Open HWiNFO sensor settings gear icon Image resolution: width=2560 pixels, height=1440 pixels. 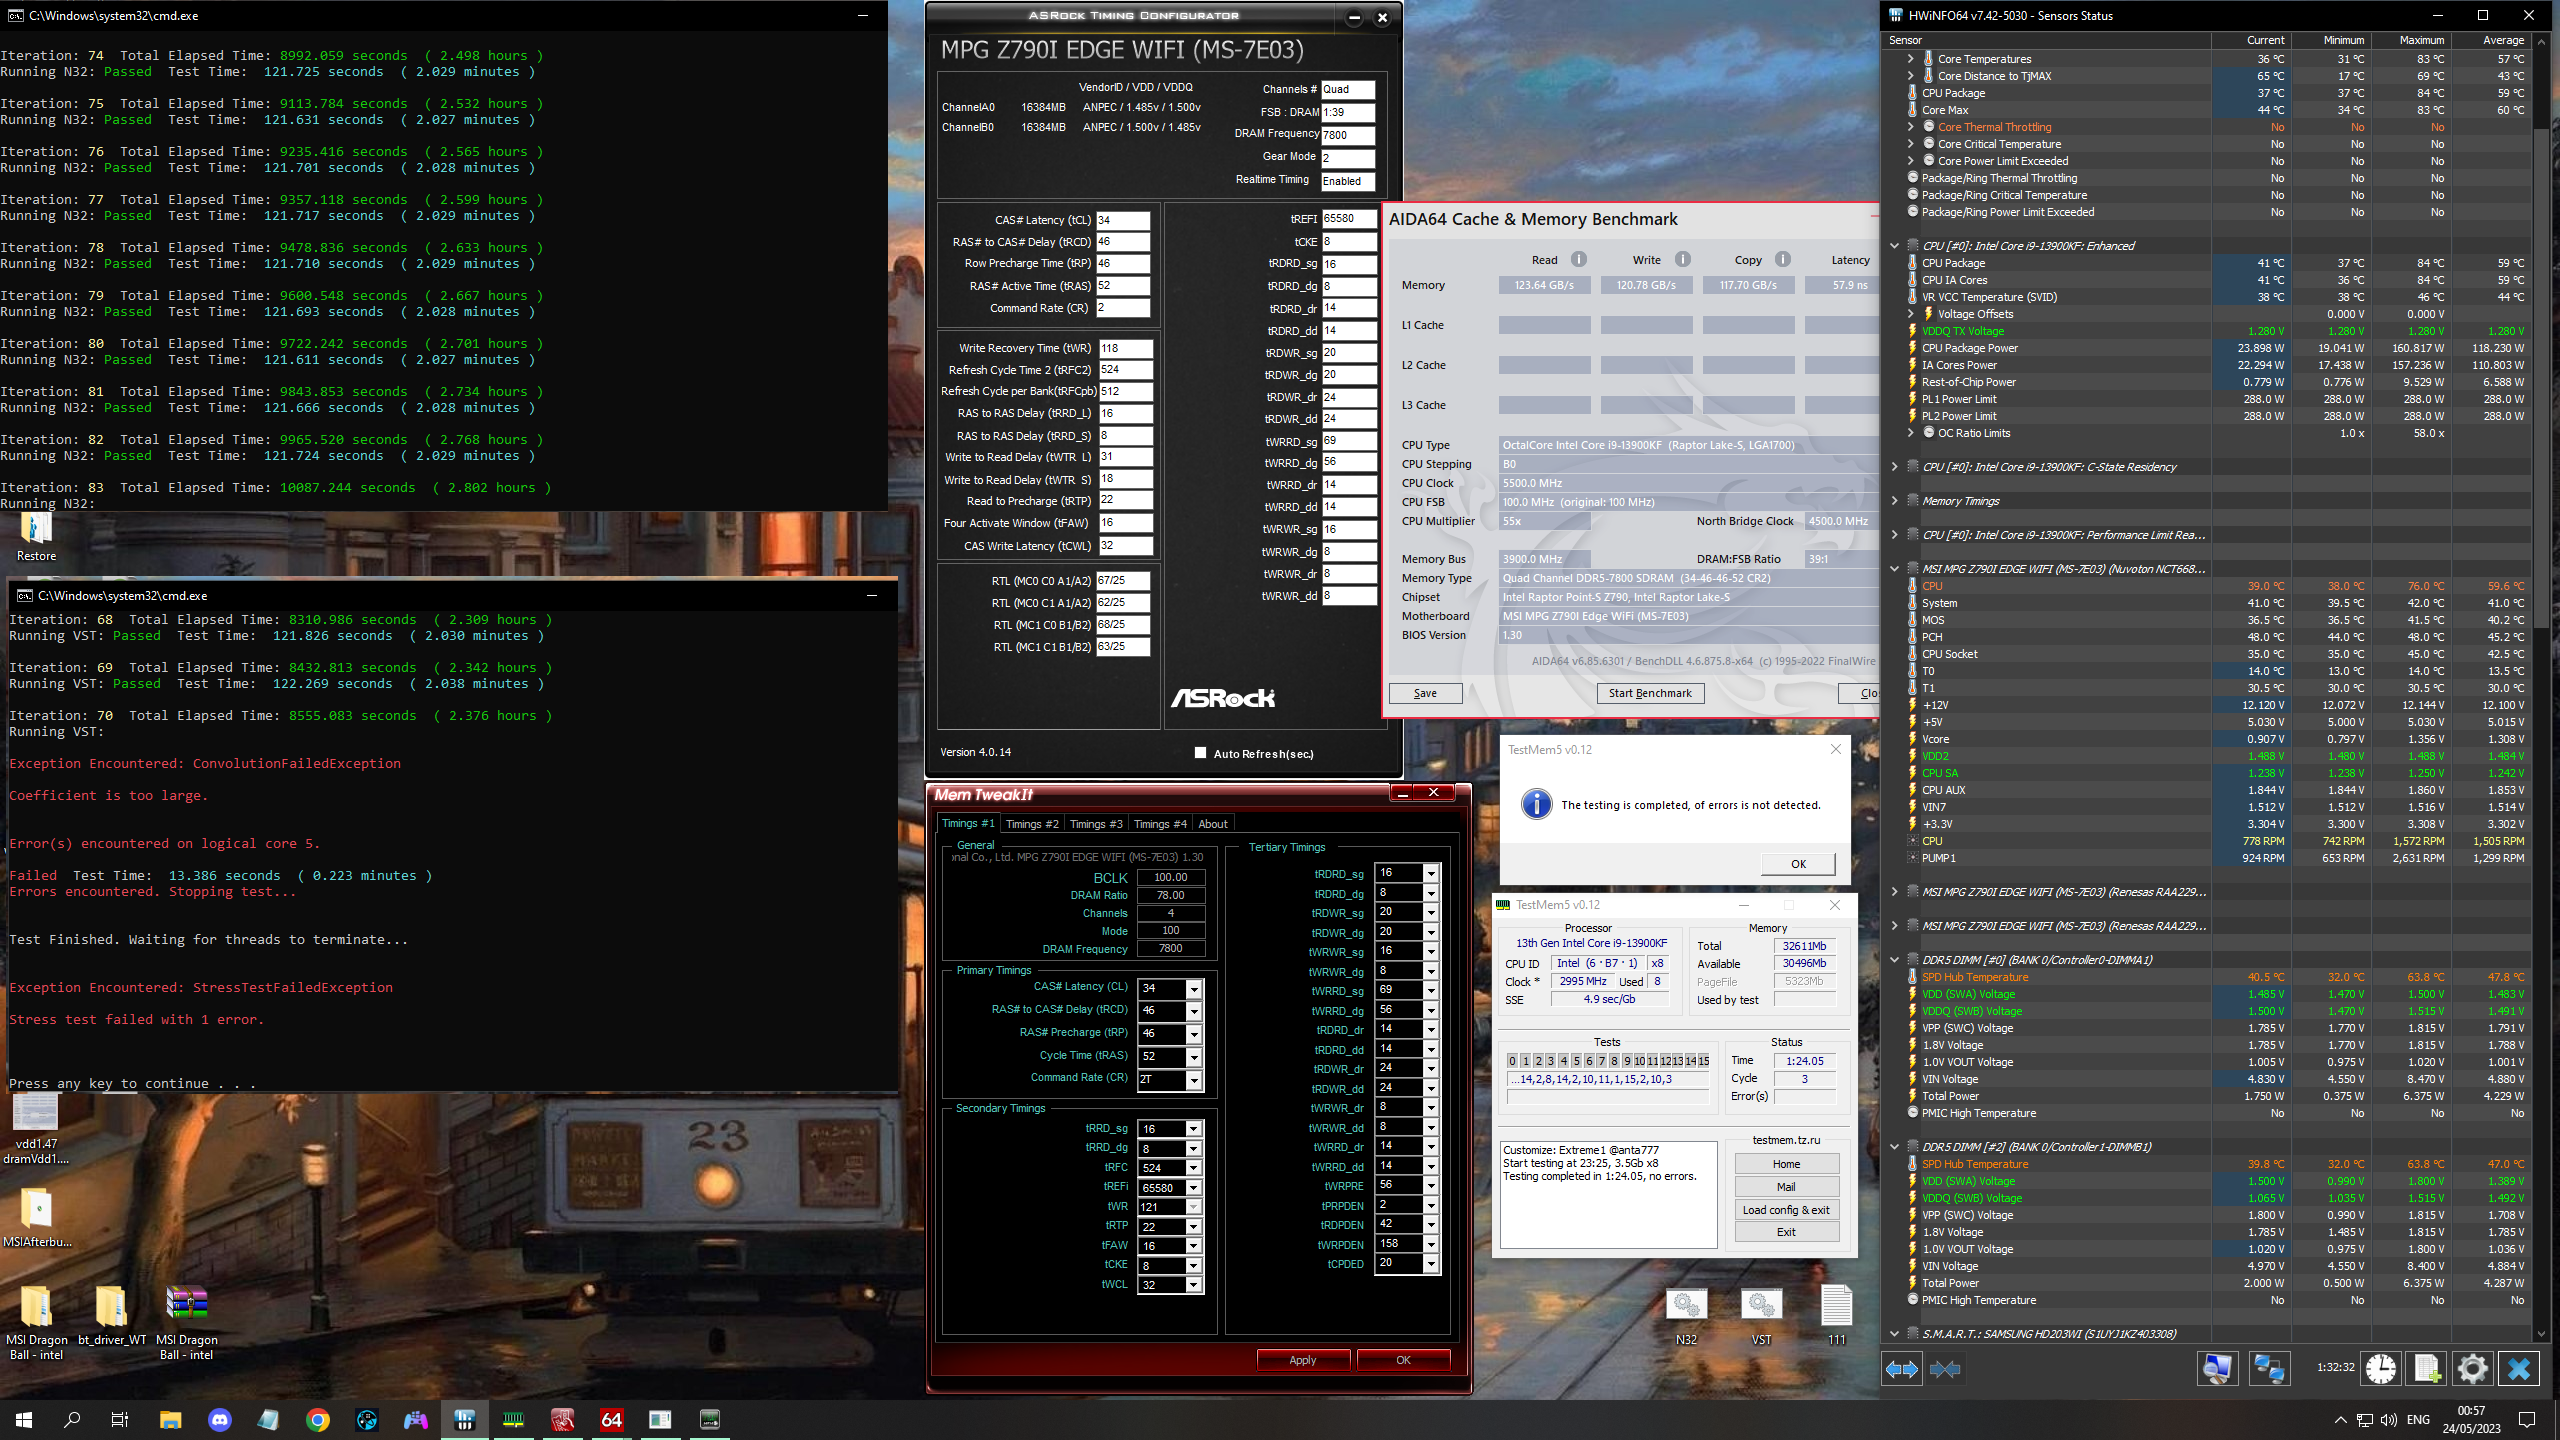click(x=2472, y=1369)
